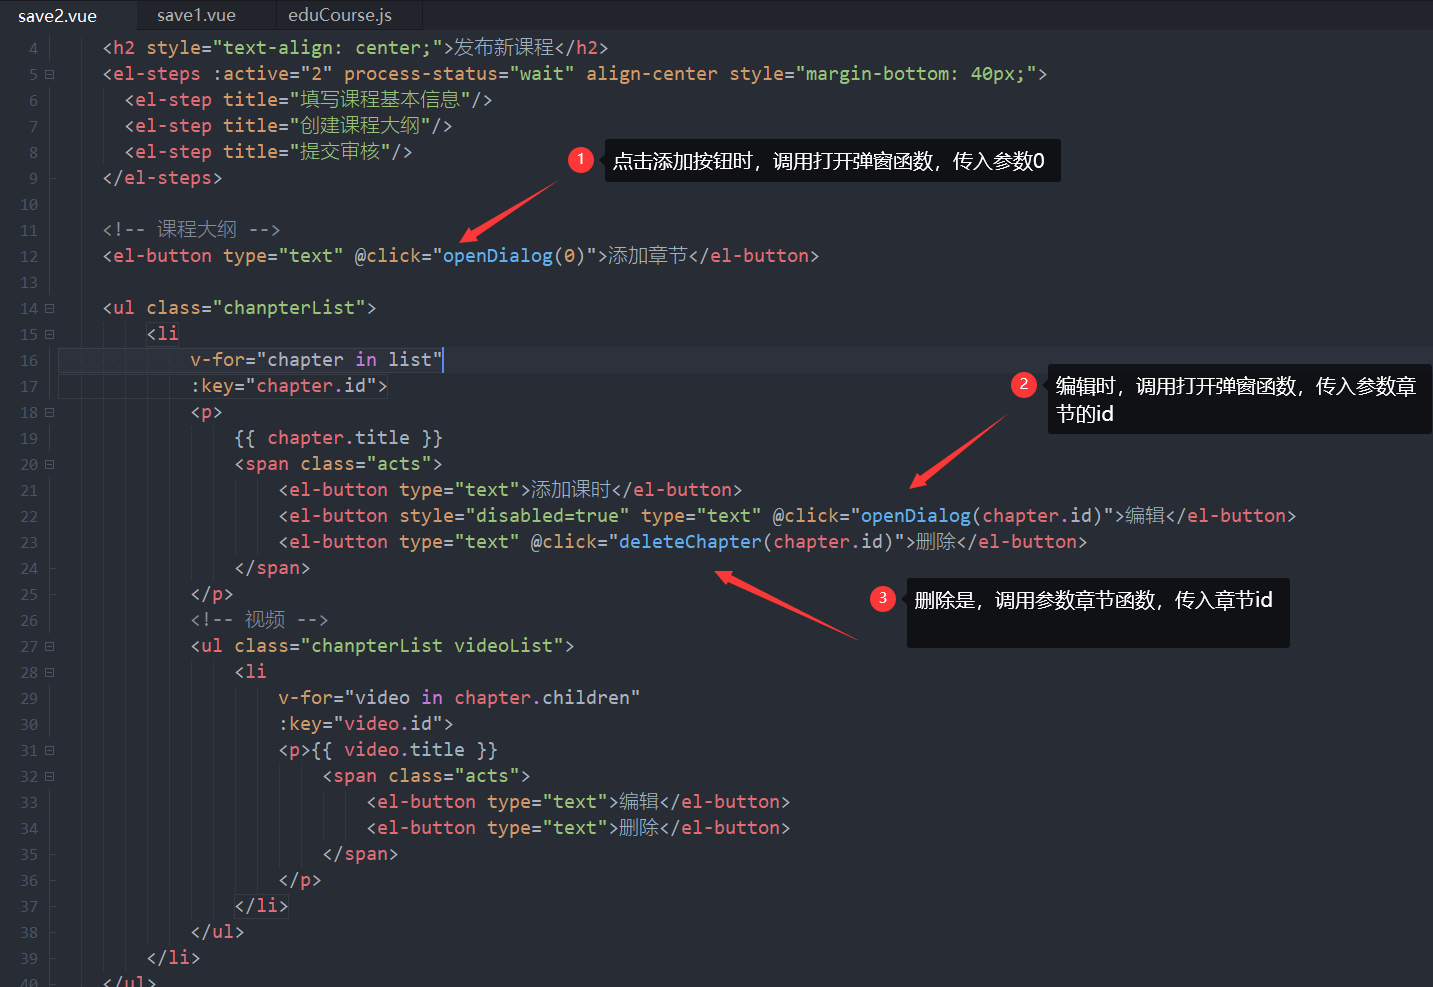The image size is (1433, 987).
Task: Collapse the inner li at line 28
Action: click(49, 672)
